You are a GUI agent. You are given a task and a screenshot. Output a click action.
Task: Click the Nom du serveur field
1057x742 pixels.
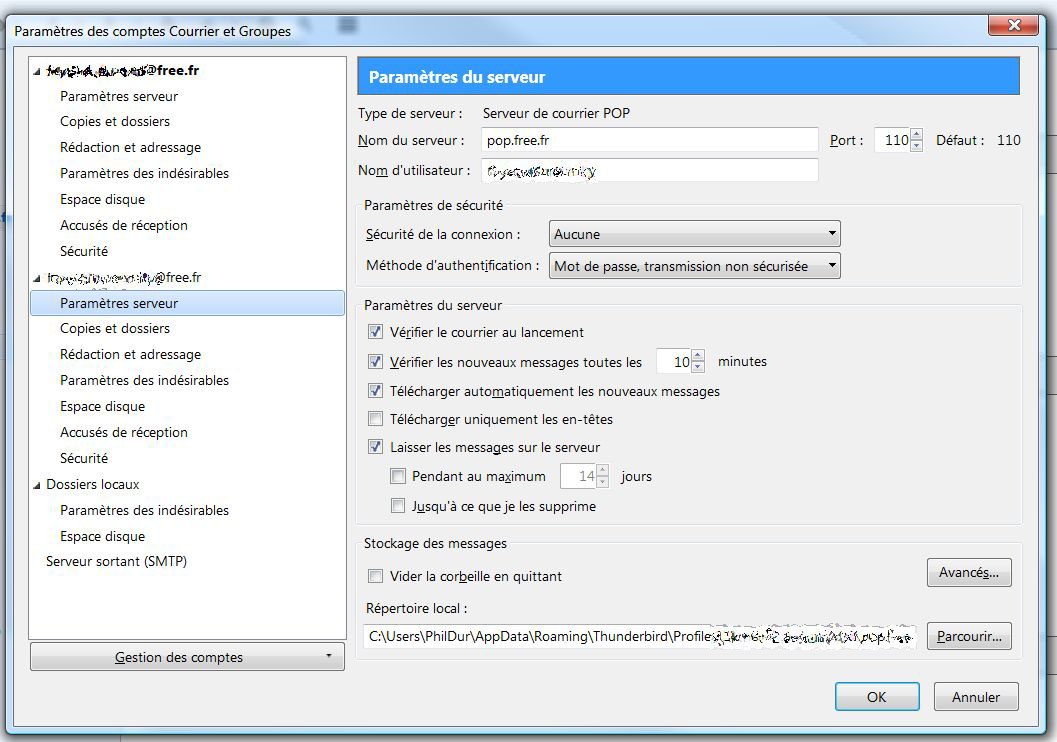[x=650, y=140]
